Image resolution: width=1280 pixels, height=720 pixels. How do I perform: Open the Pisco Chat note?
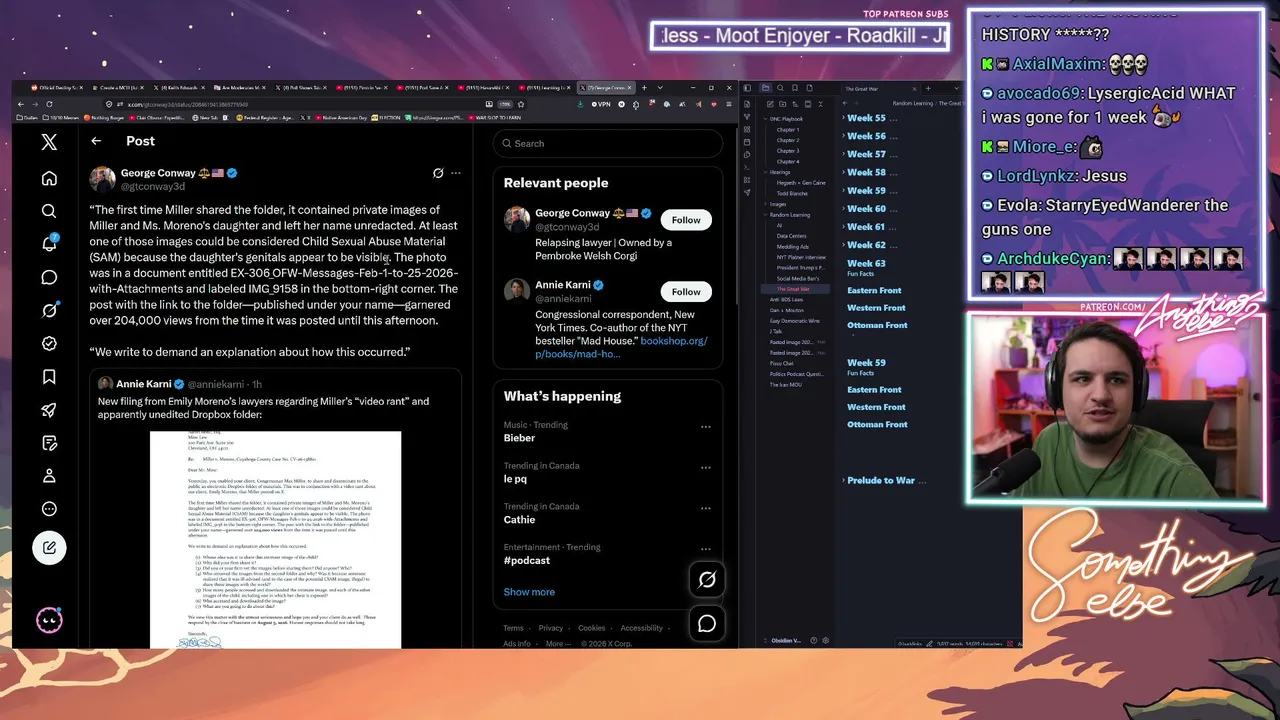point(781,363)
